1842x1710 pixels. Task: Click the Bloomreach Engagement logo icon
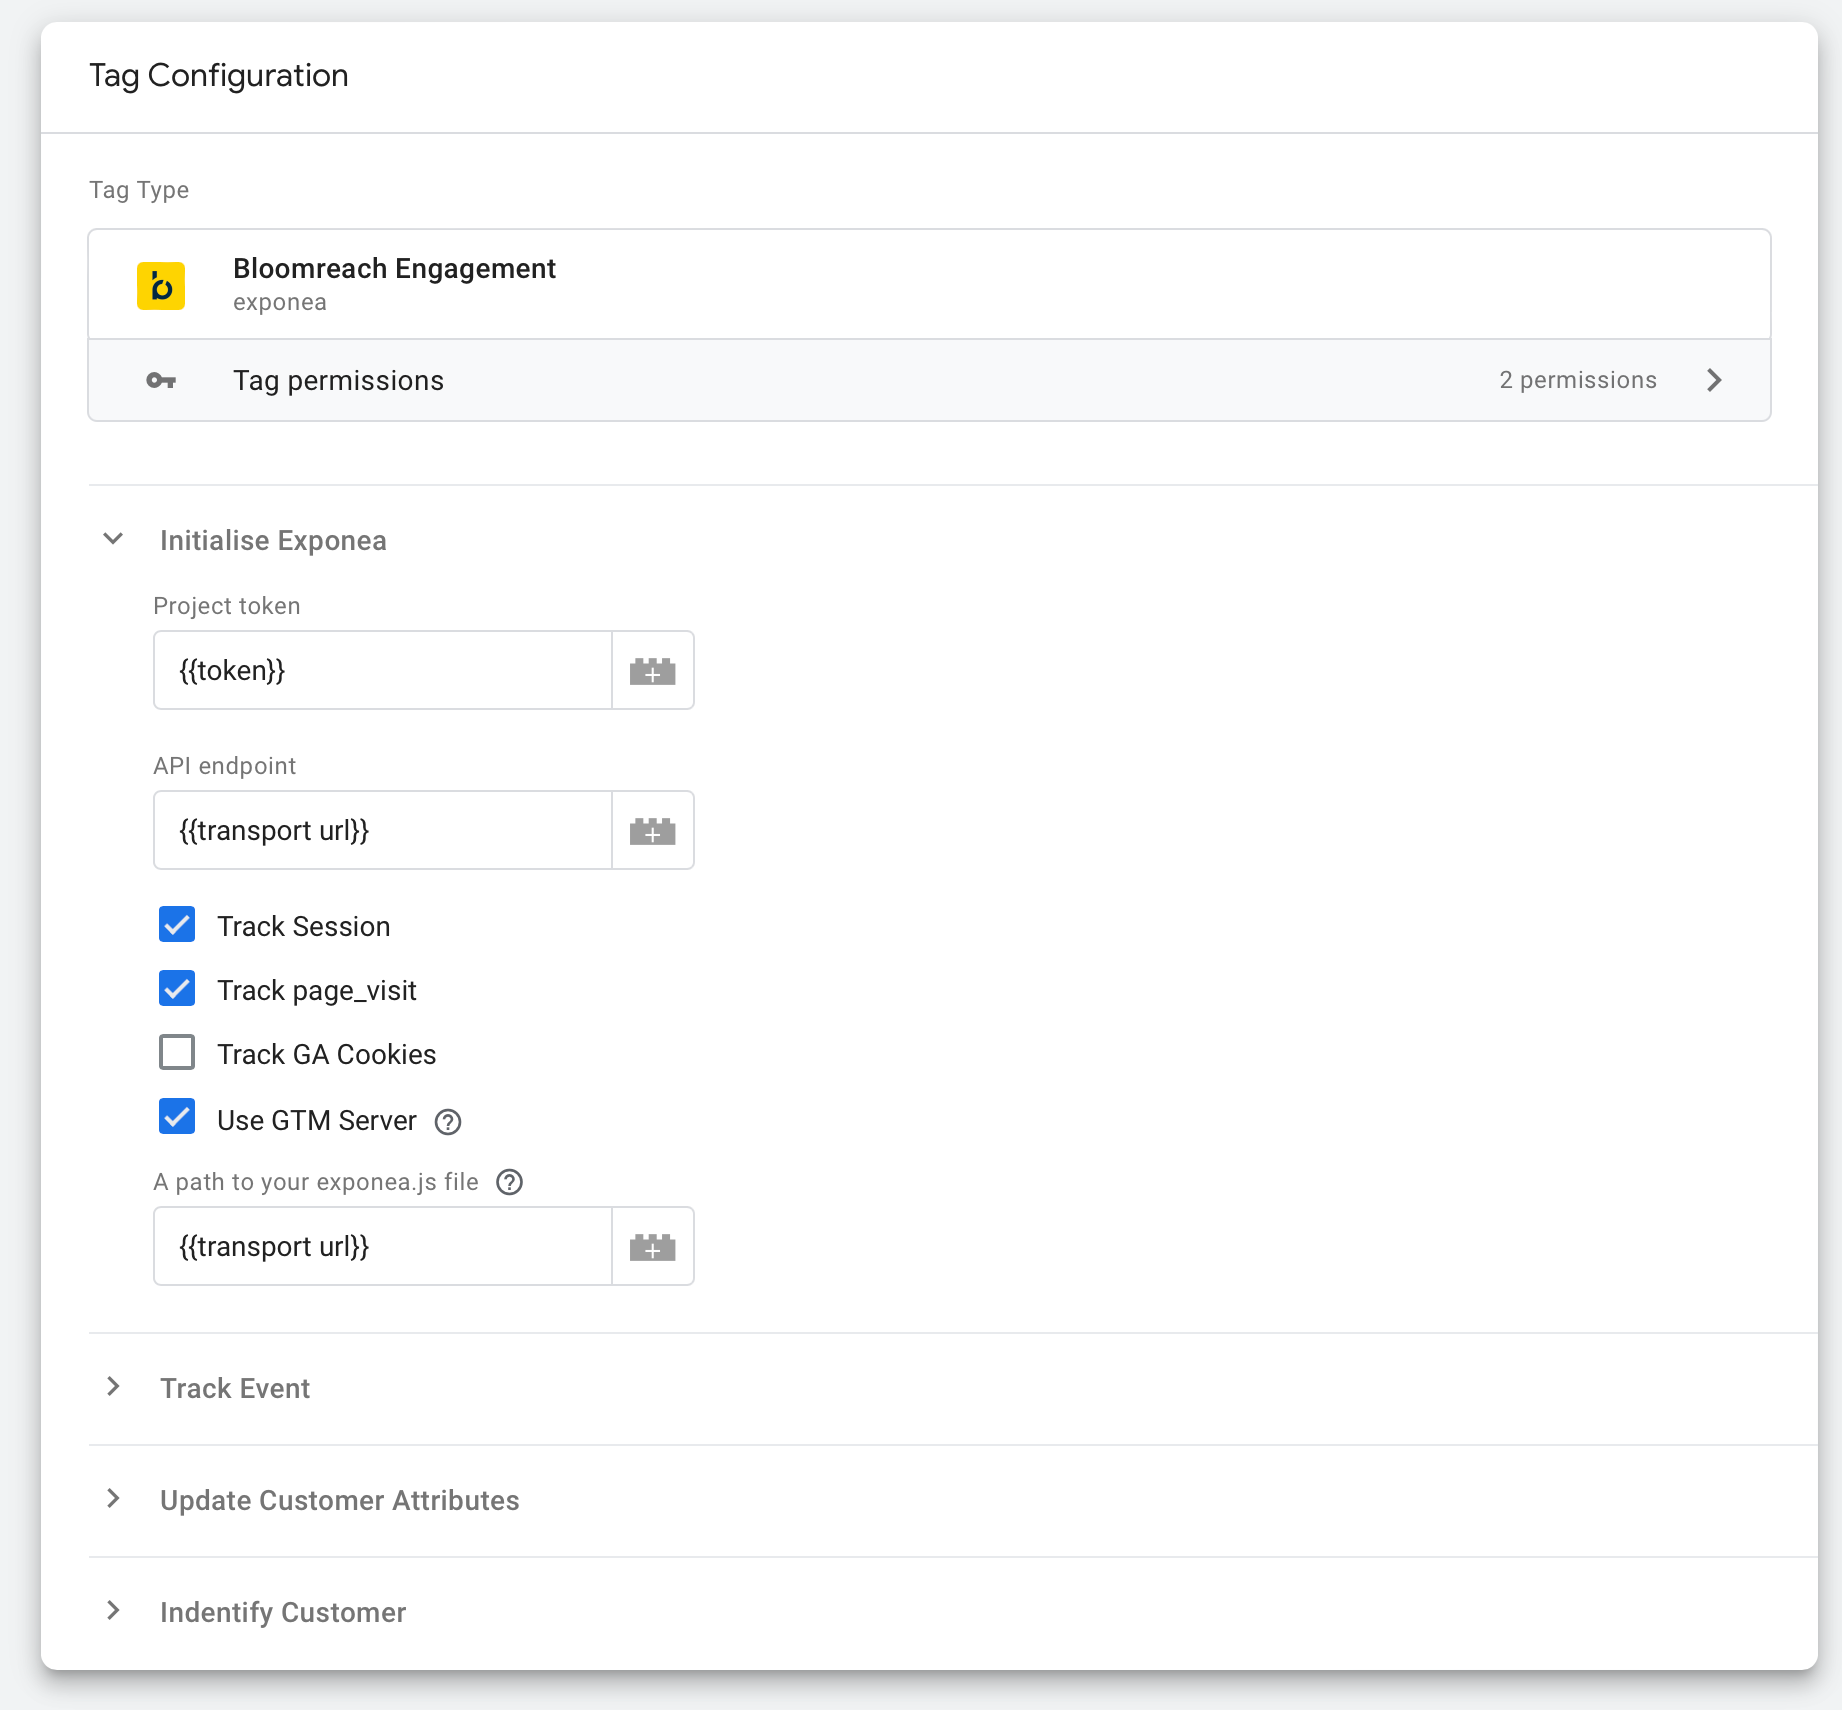pos(161,286)
